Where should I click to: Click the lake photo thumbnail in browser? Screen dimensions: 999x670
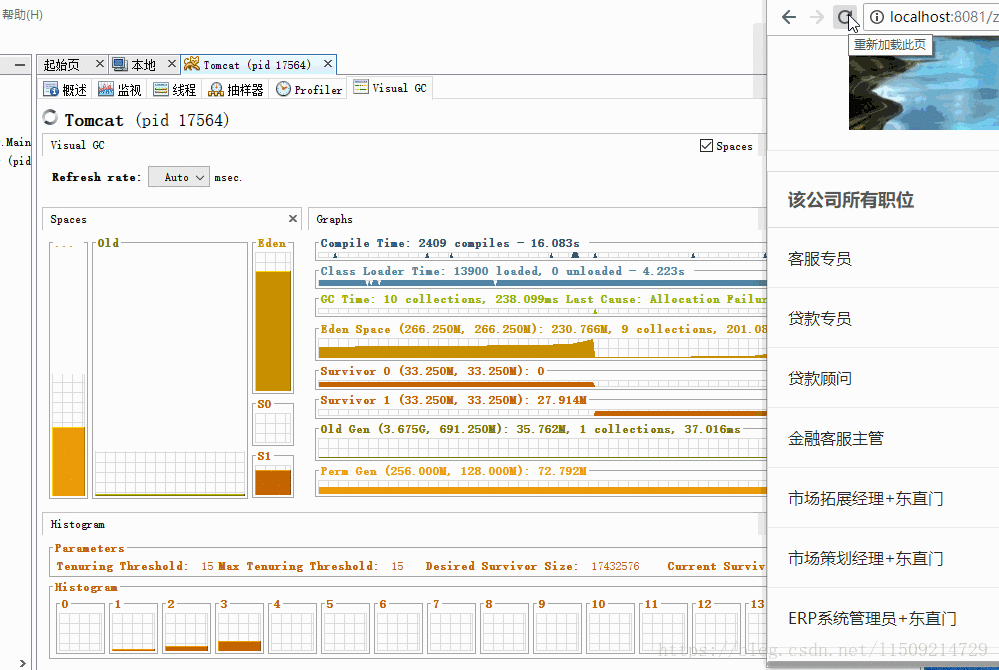click(x=924, y=83)
